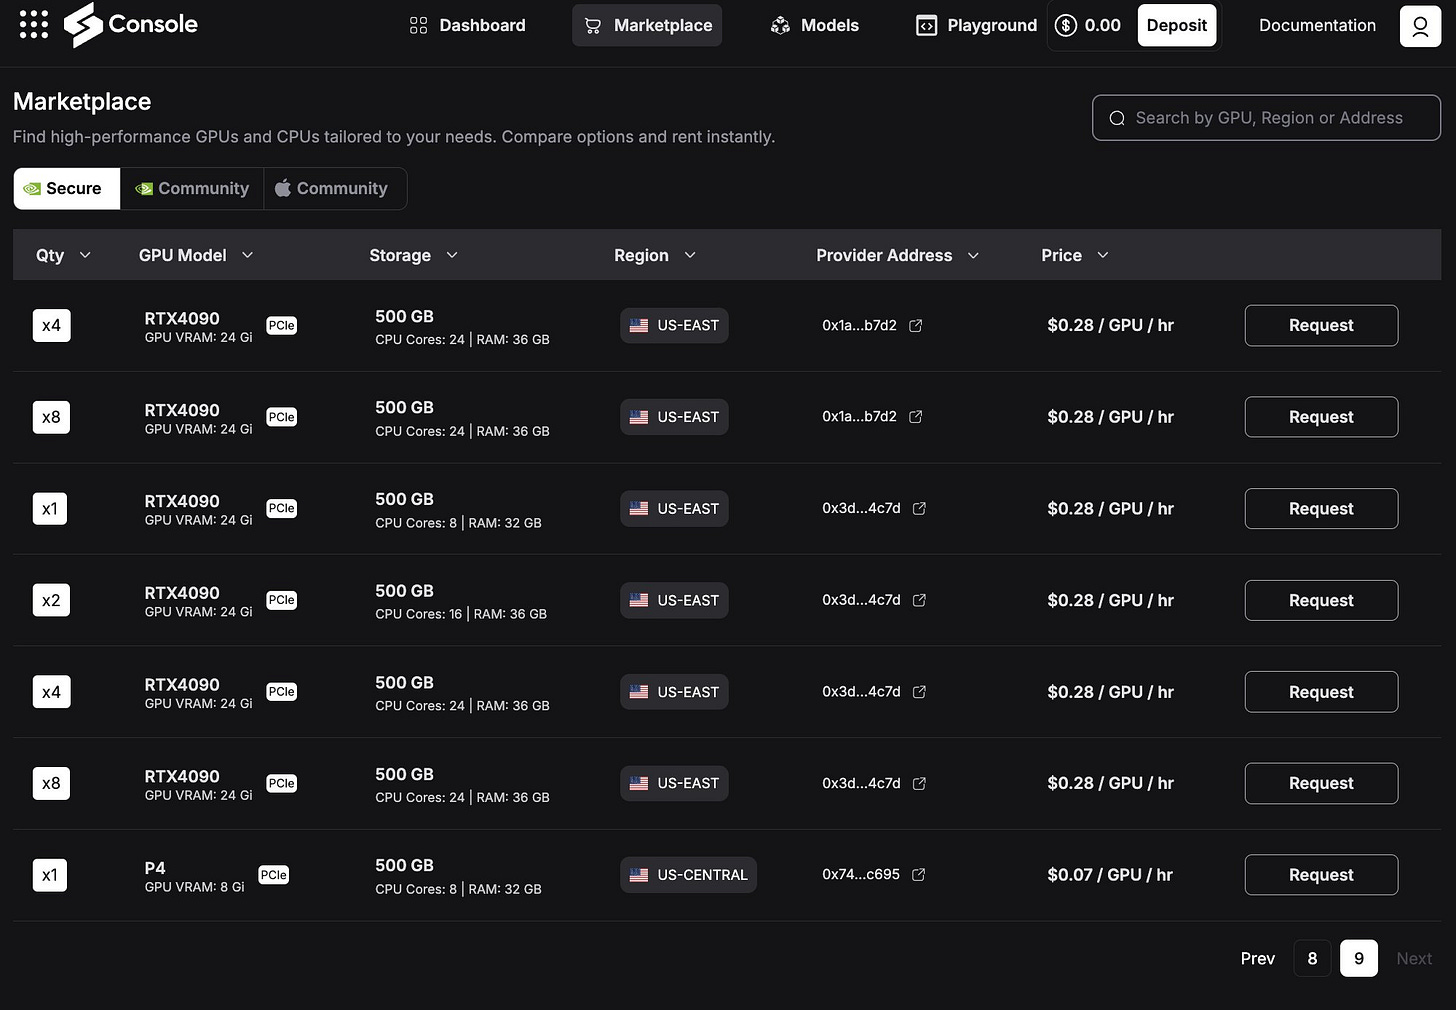Open external link for x4 0x1a...b7d2
This screenshot has height=1010, width=1456.
(915, 326)
